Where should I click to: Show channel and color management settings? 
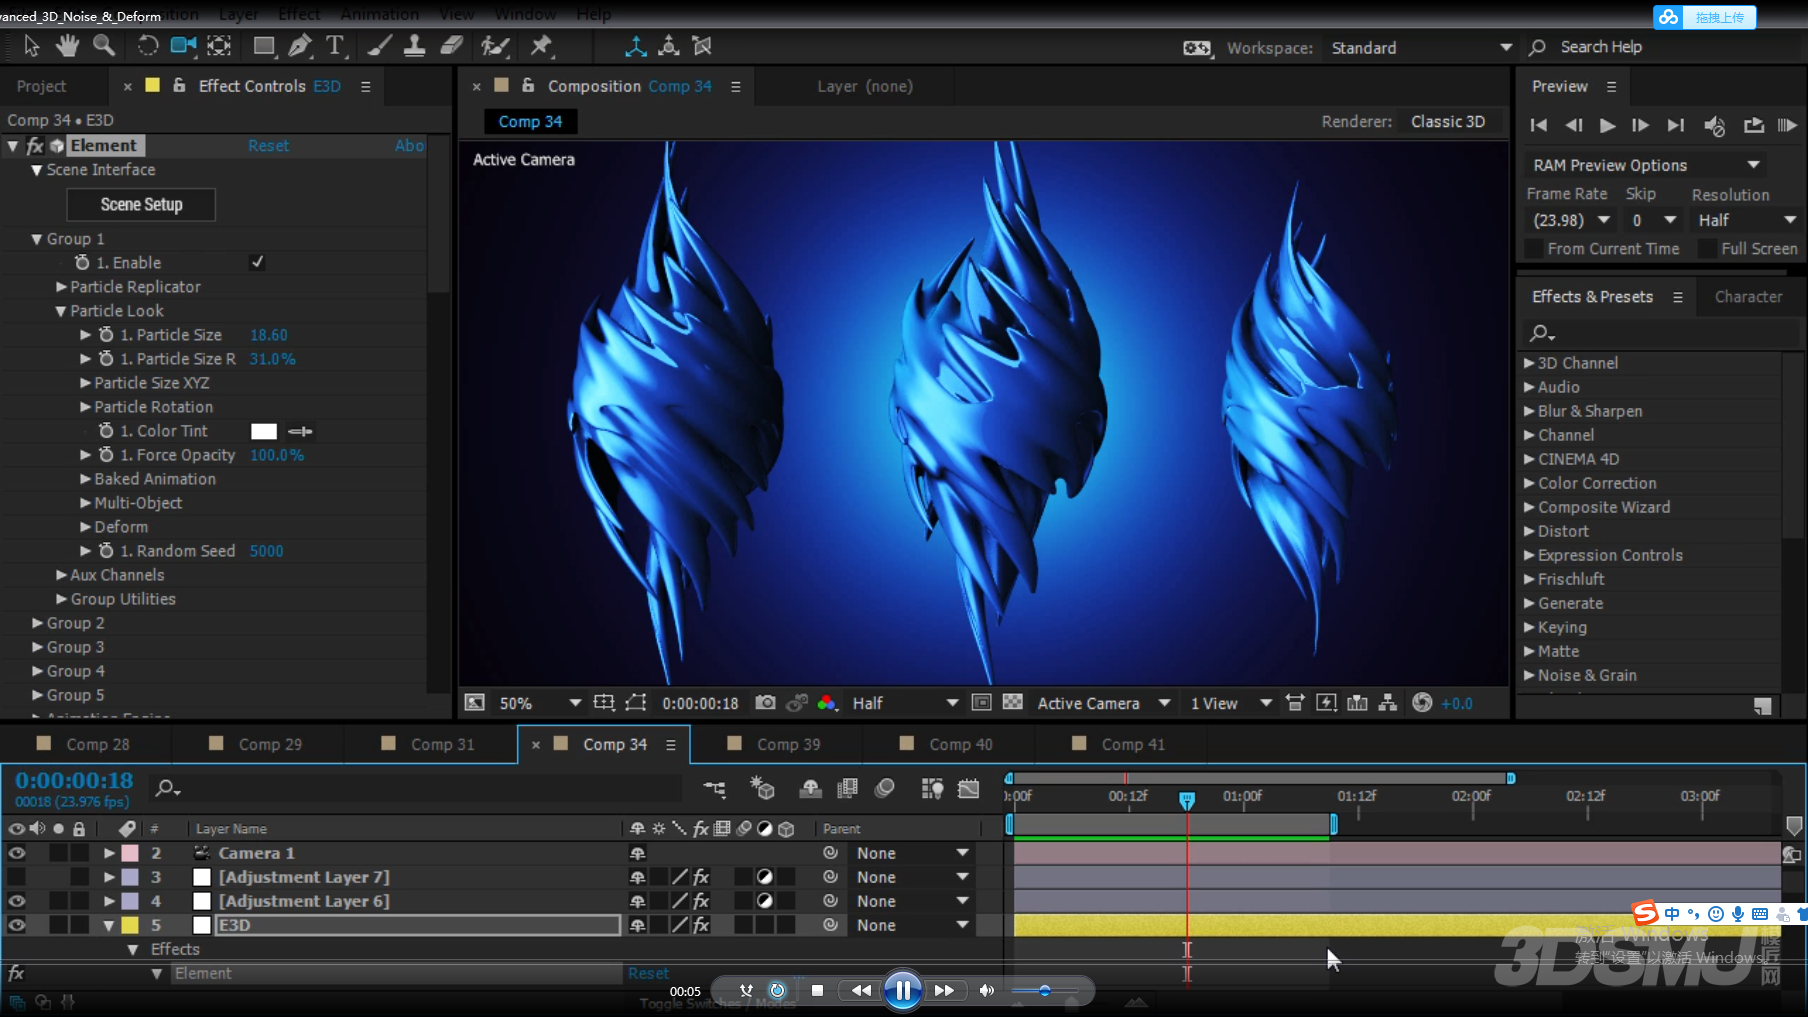[826, 703]
